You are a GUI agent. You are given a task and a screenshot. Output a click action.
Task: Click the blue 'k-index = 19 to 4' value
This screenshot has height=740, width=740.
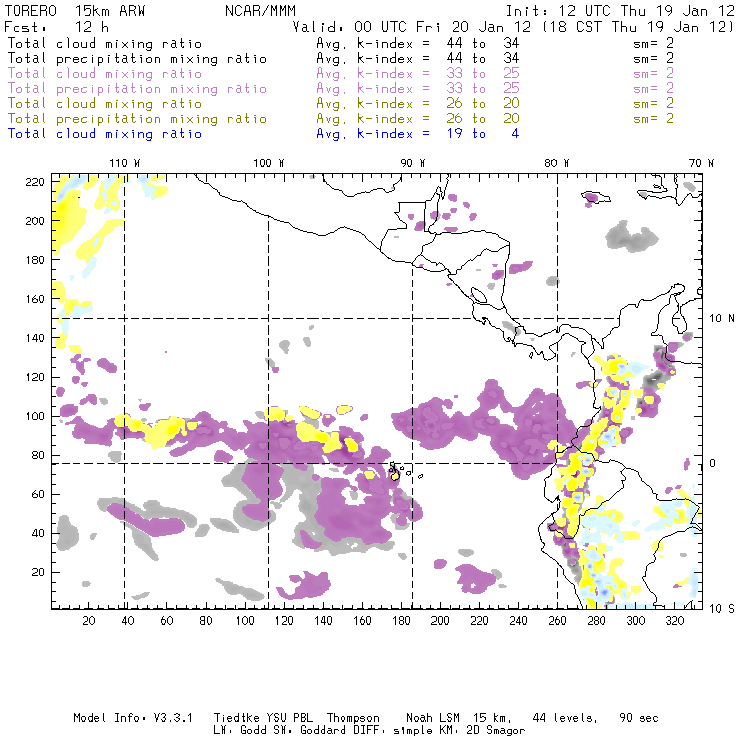438,134
